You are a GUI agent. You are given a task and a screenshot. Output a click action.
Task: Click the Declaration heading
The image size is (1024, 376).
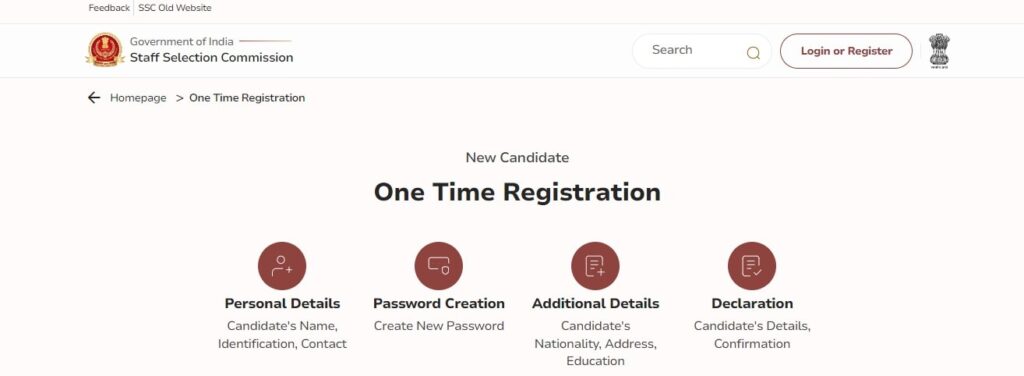[752, 304]
